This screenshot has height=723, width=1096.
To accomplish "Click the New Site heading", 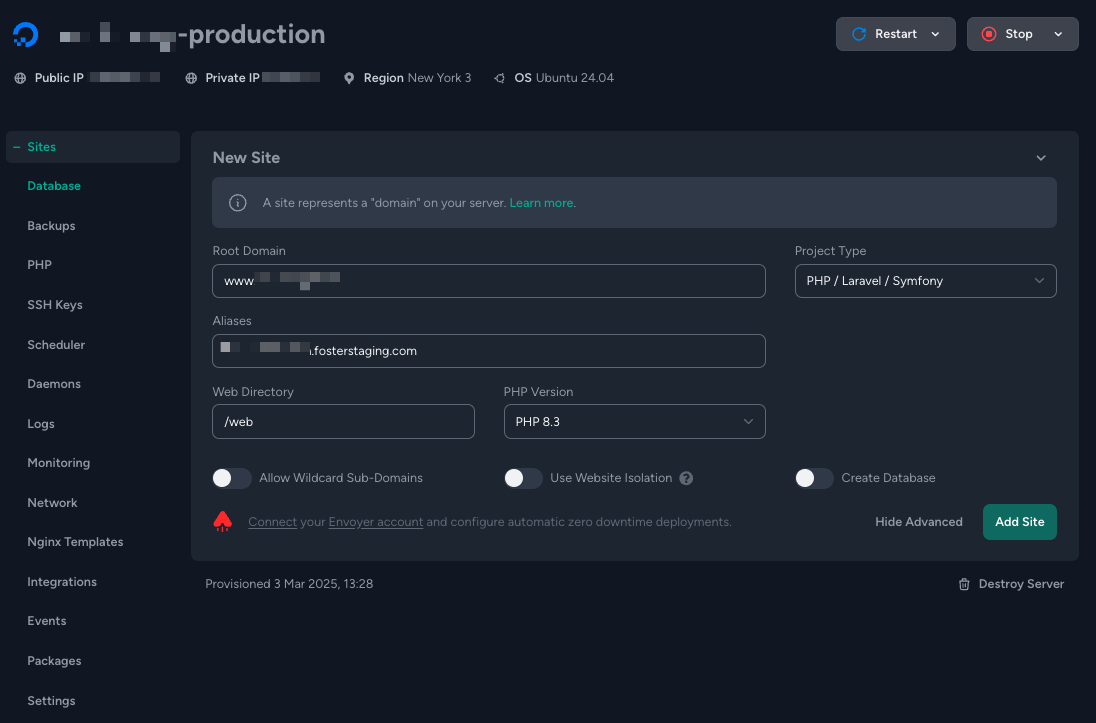I will 246,158.
